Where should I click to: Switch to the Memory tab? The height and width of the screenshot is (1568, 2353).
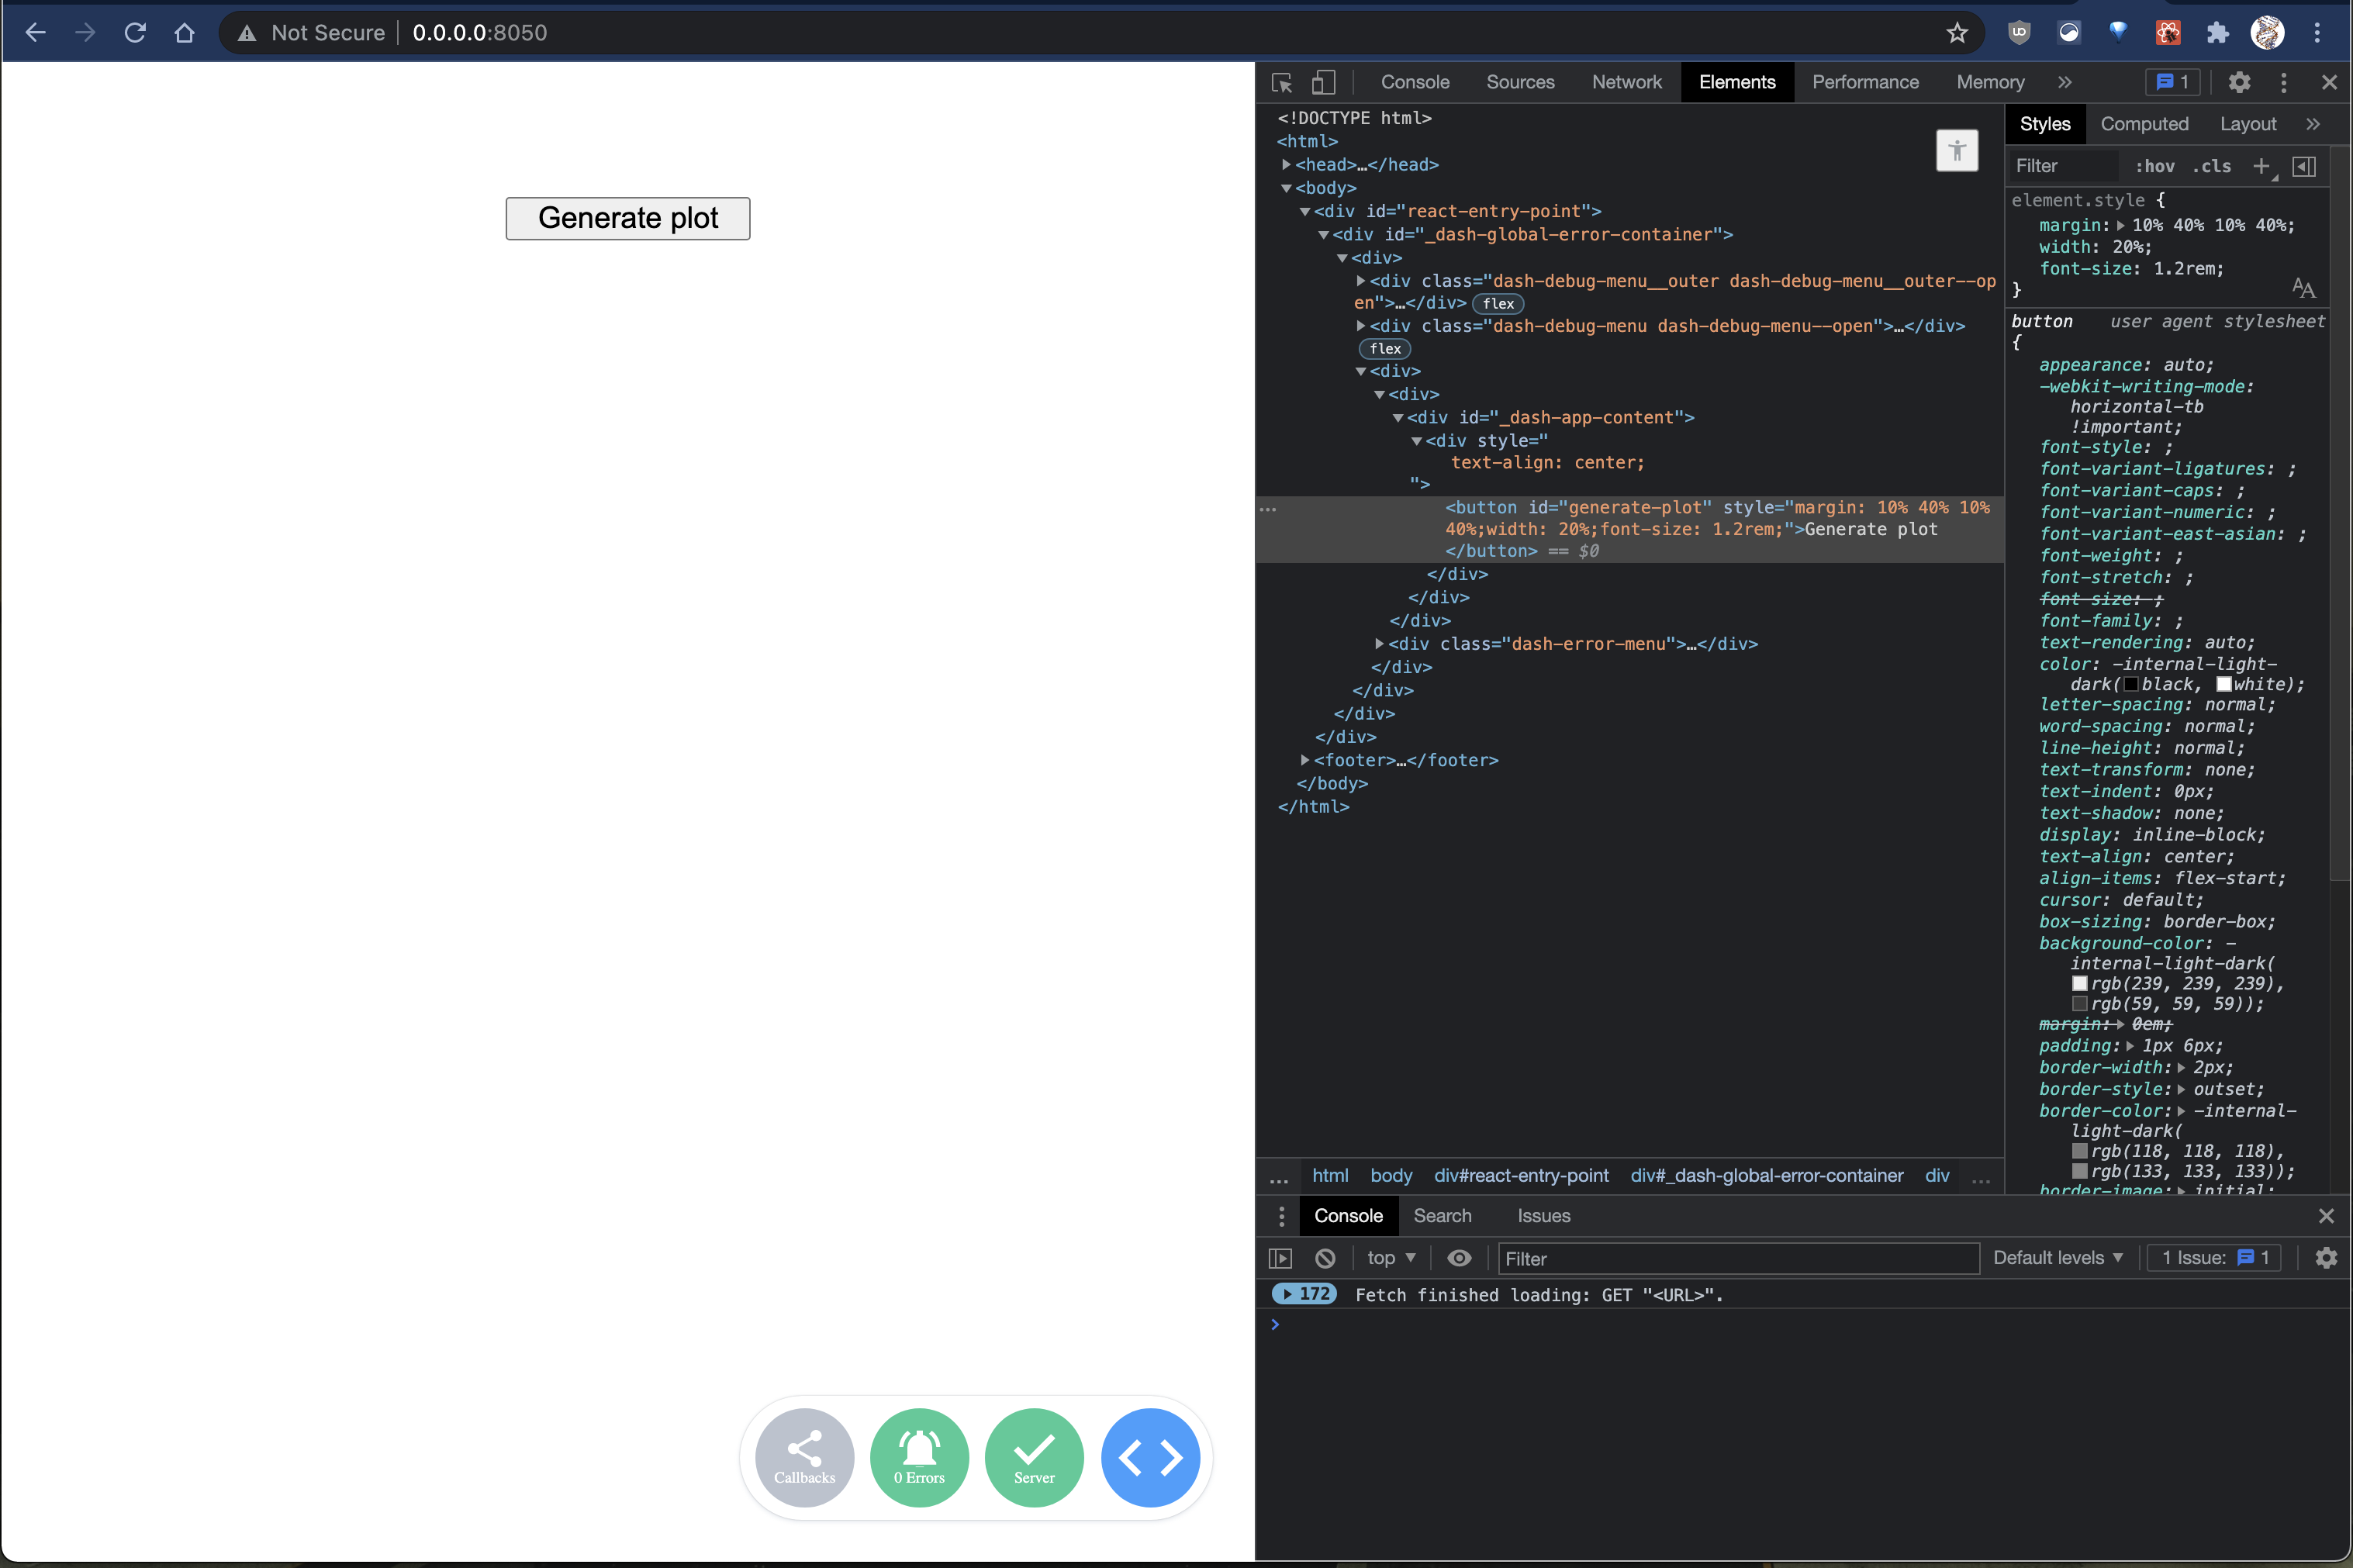tap(1990, 82)
